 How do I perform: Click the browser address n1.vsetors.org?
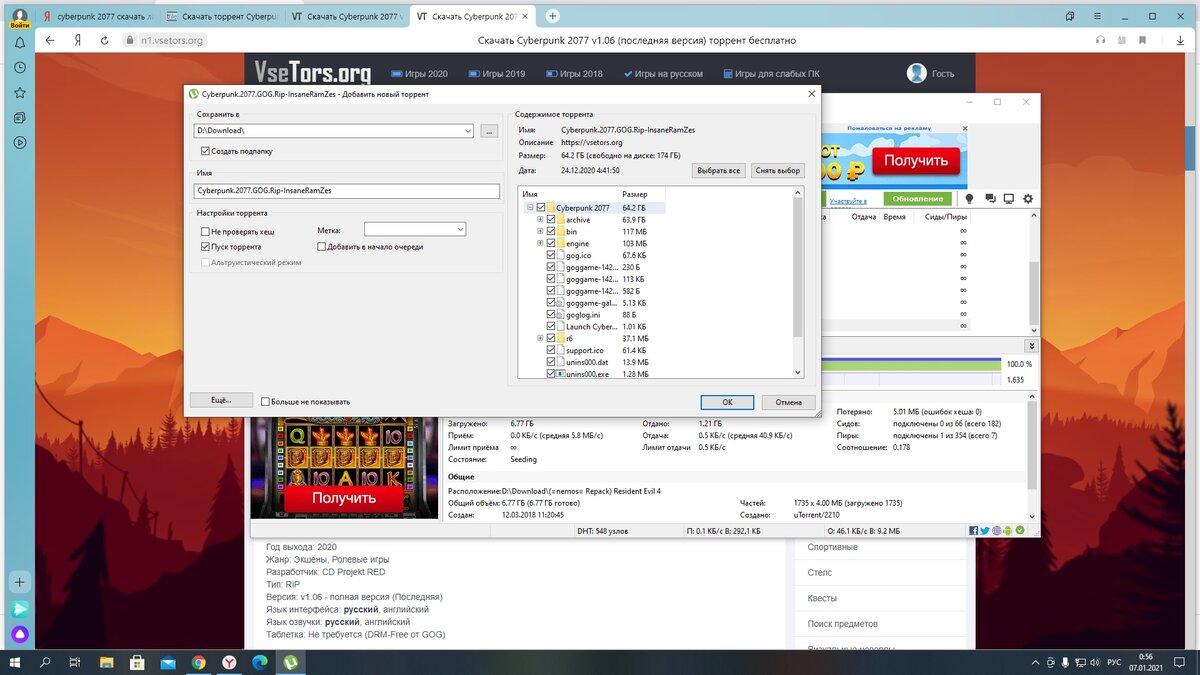point(172,40)
